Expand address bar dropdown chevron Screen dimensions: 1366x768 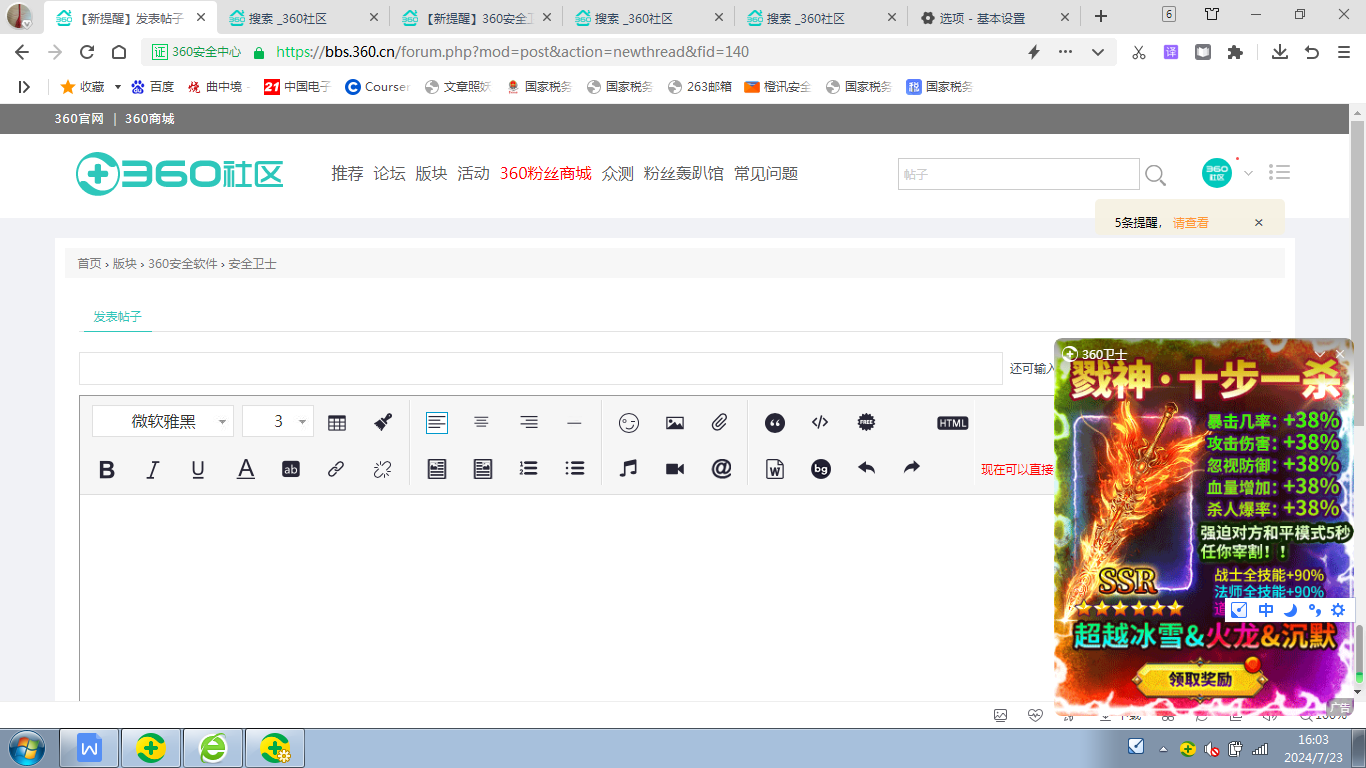click(x=1098, y=52)
